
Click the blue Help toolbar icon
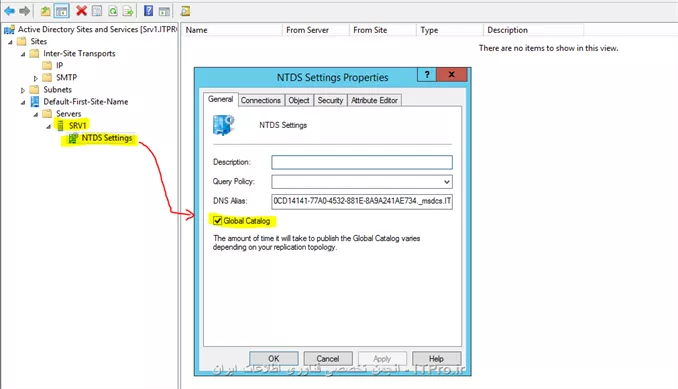point(148,11)
